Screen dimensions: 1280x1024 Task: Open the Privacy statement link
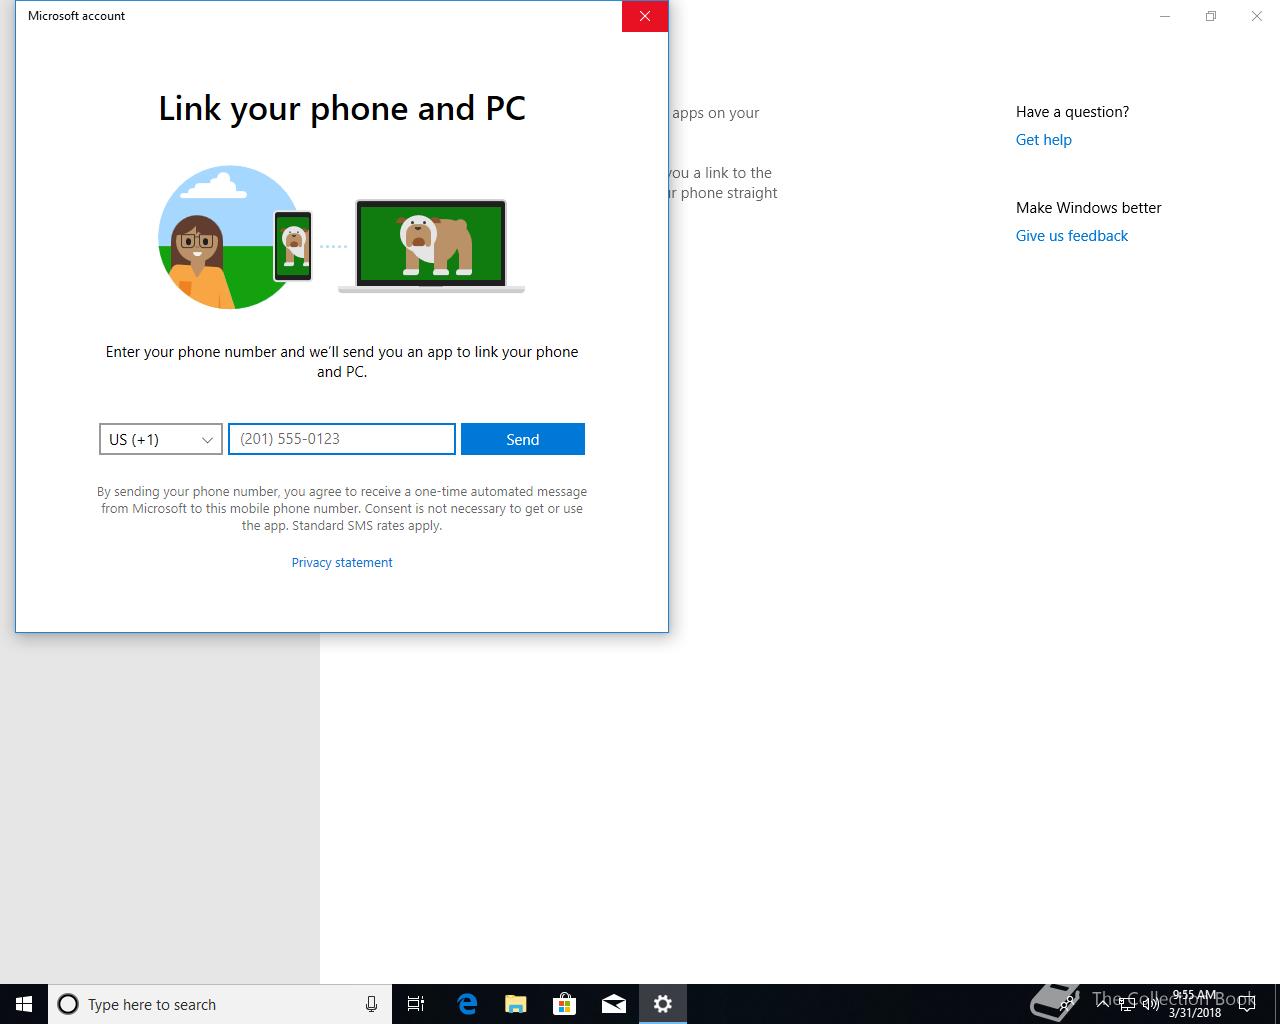[342, 563]
